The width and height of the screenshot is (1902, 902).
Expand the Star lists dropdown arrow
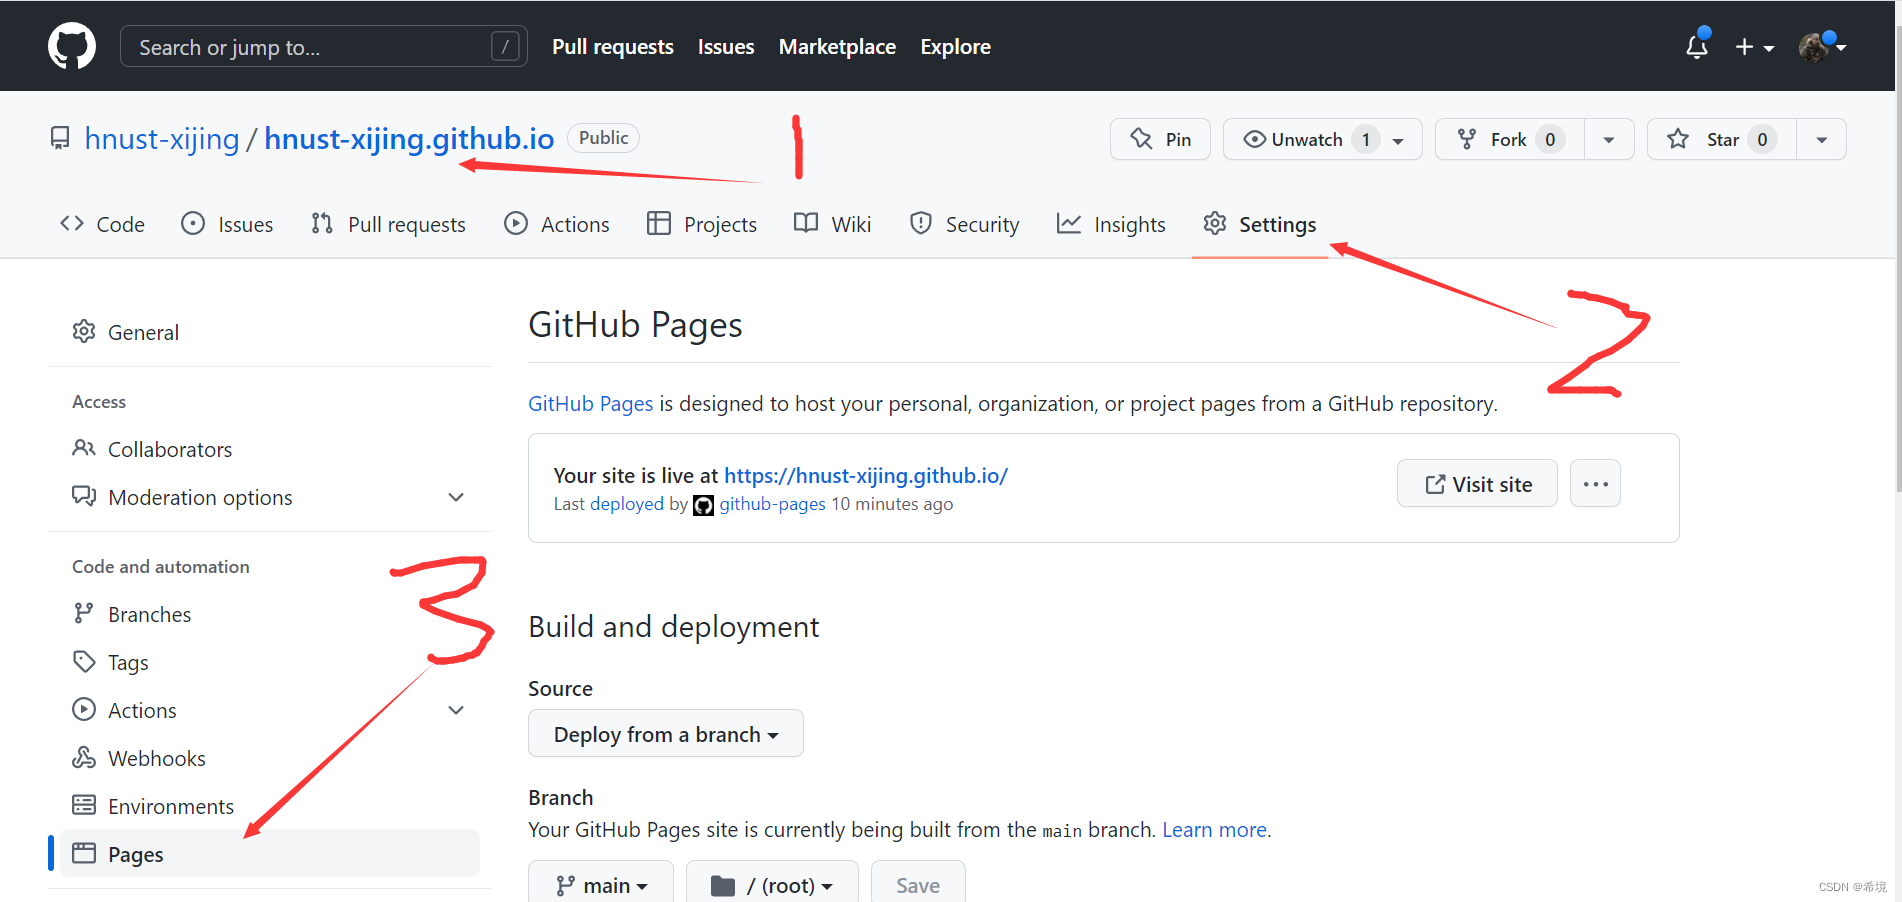point(1821,139)
